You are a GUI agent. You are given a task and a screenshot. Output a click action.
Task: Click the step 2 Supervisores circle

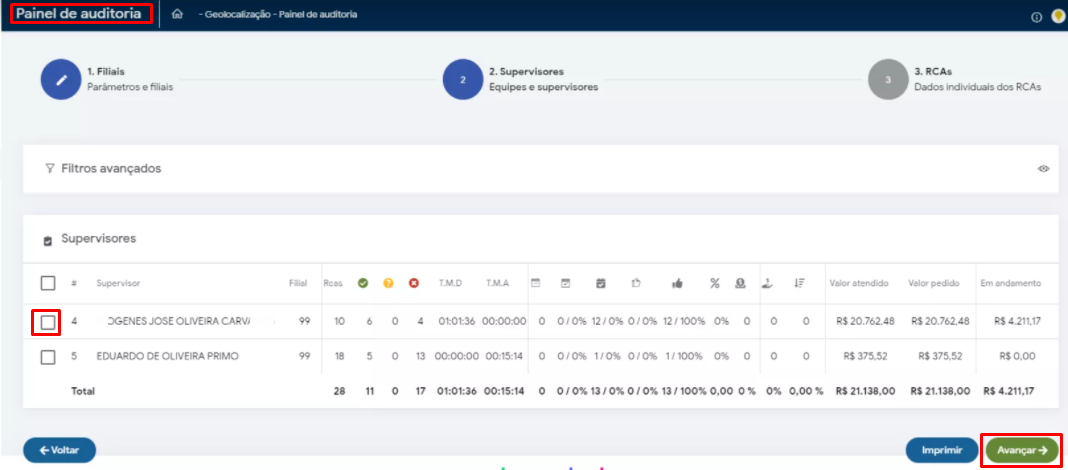(x=462, y=80)
